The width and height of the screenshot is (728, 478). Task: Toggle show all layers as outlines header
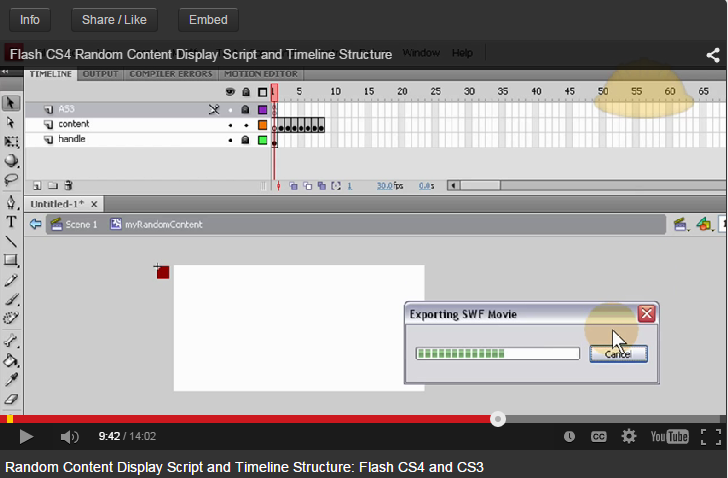pos(263,92)
